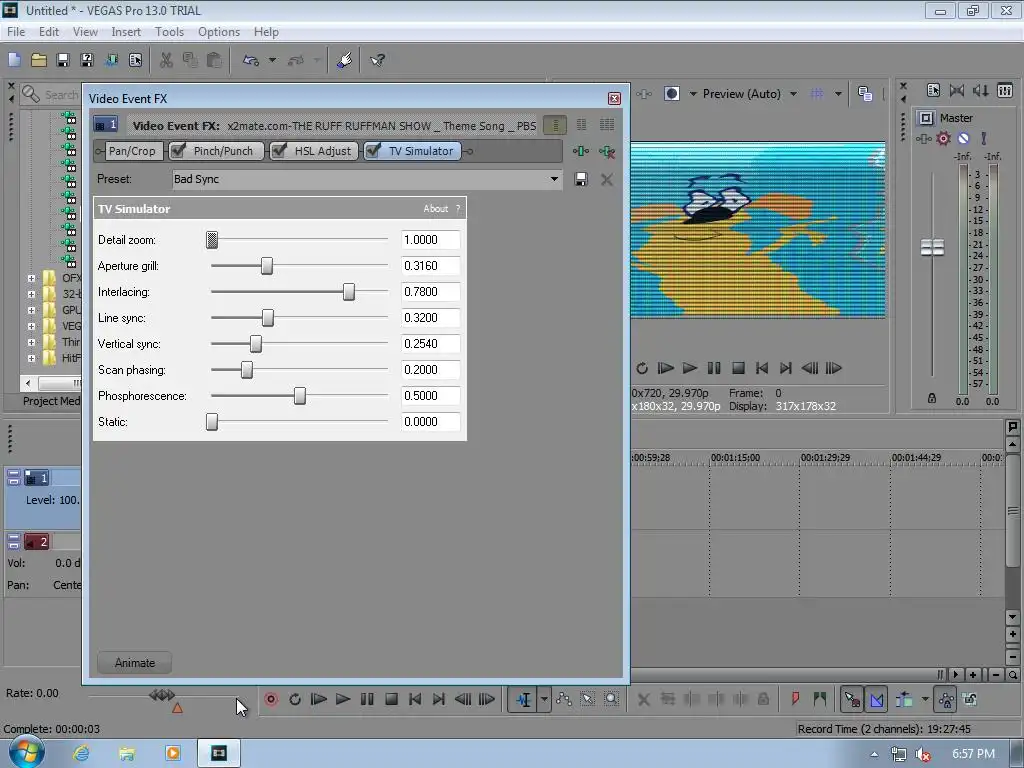Click the ? help link in TV Simulator

[458, 209]
